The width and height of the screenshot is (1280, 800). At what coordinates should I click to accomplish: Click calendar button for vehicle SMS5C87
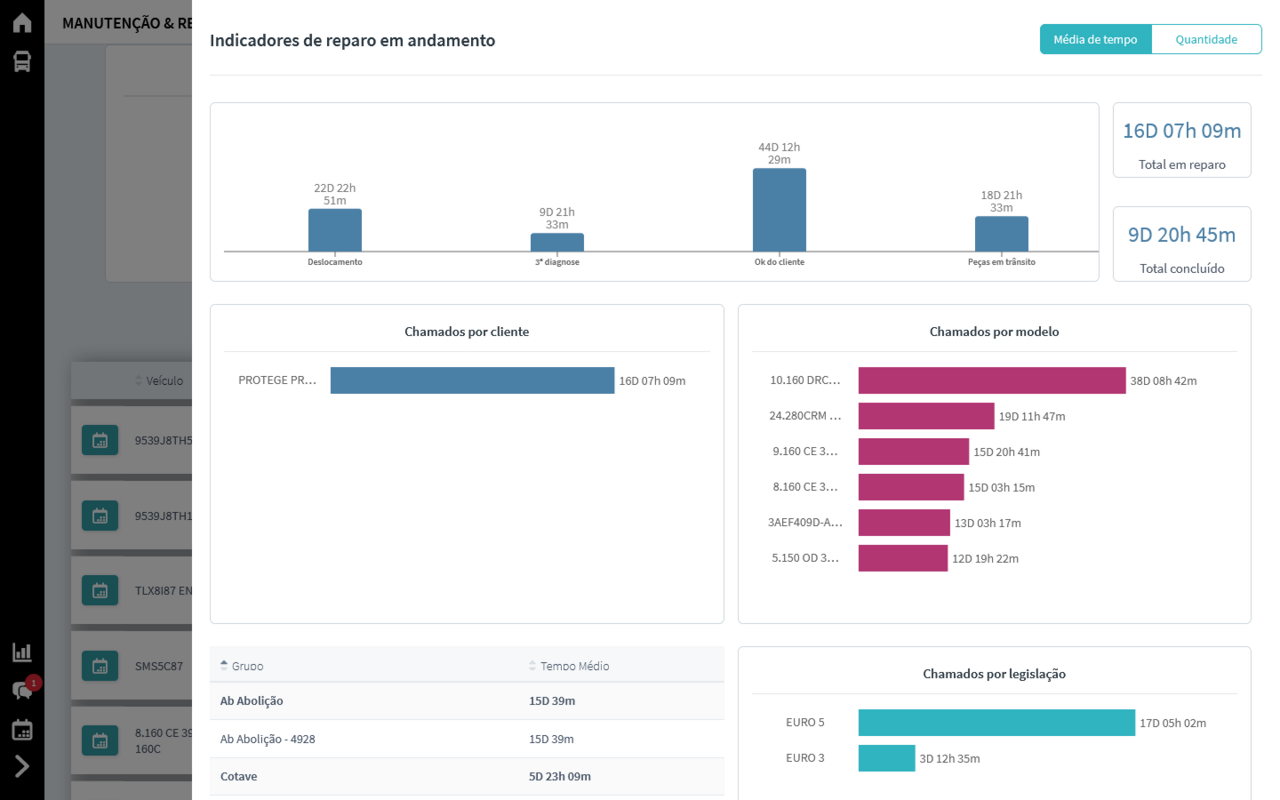[x=100, y=666]
